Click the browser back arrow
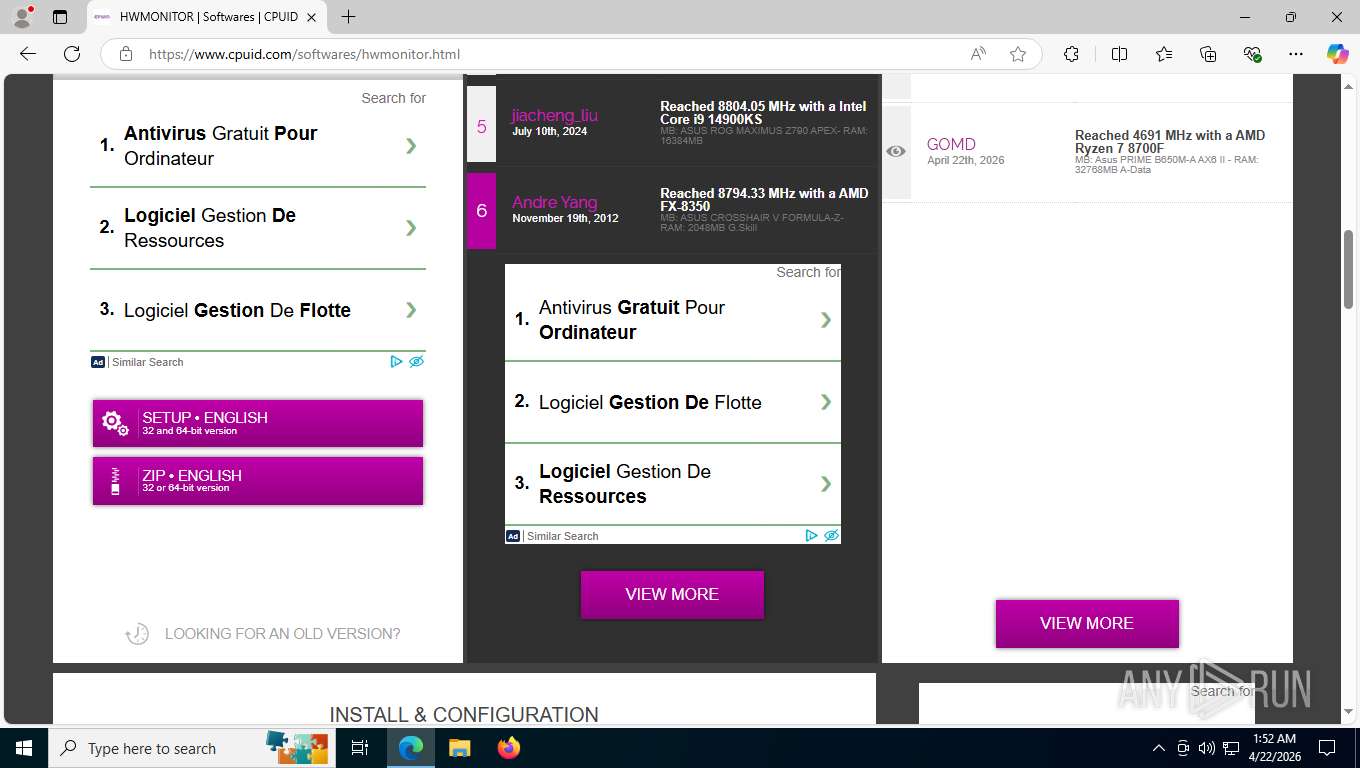 pos(28,54)
